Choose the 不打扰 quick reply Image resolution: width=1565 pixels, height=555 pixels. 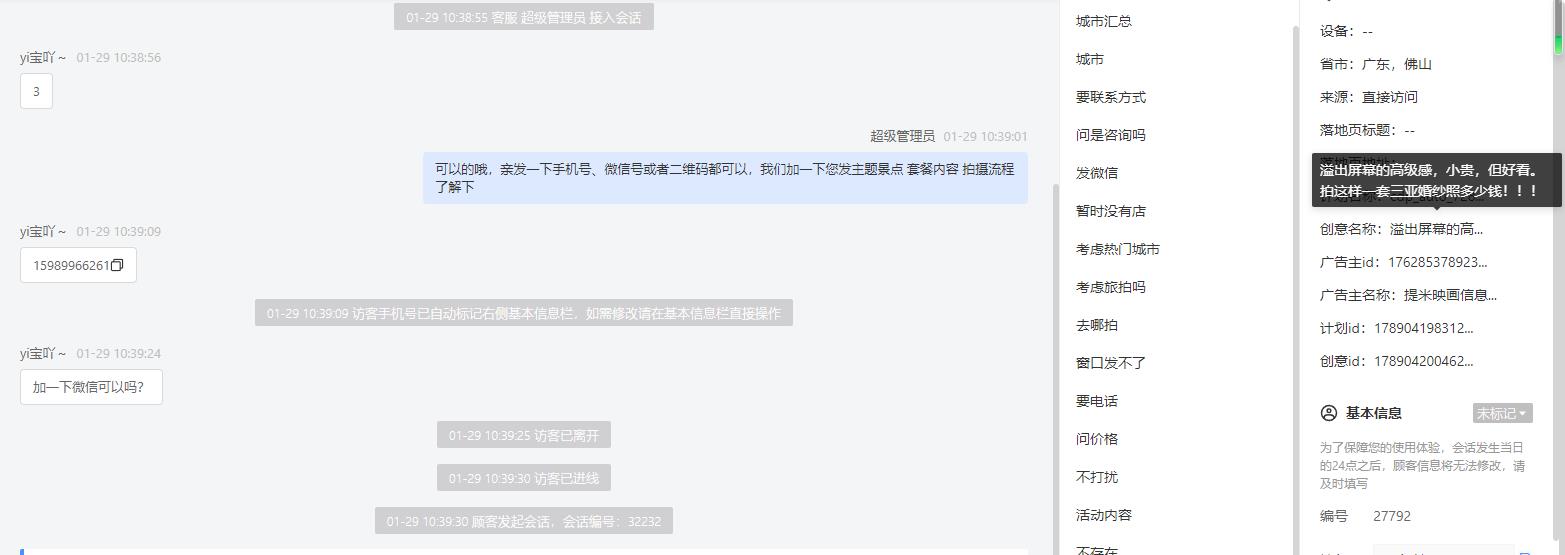[1097, 477]
